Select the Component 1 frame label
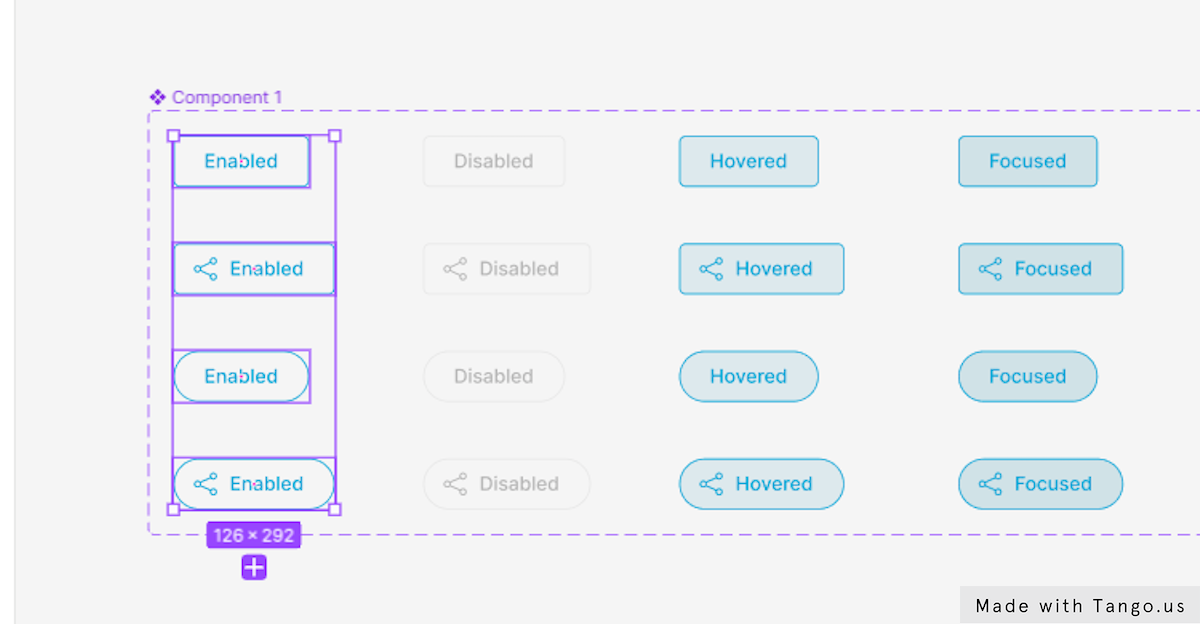The height and width of the screenshot is (624, 1200). tap(226, 97)
